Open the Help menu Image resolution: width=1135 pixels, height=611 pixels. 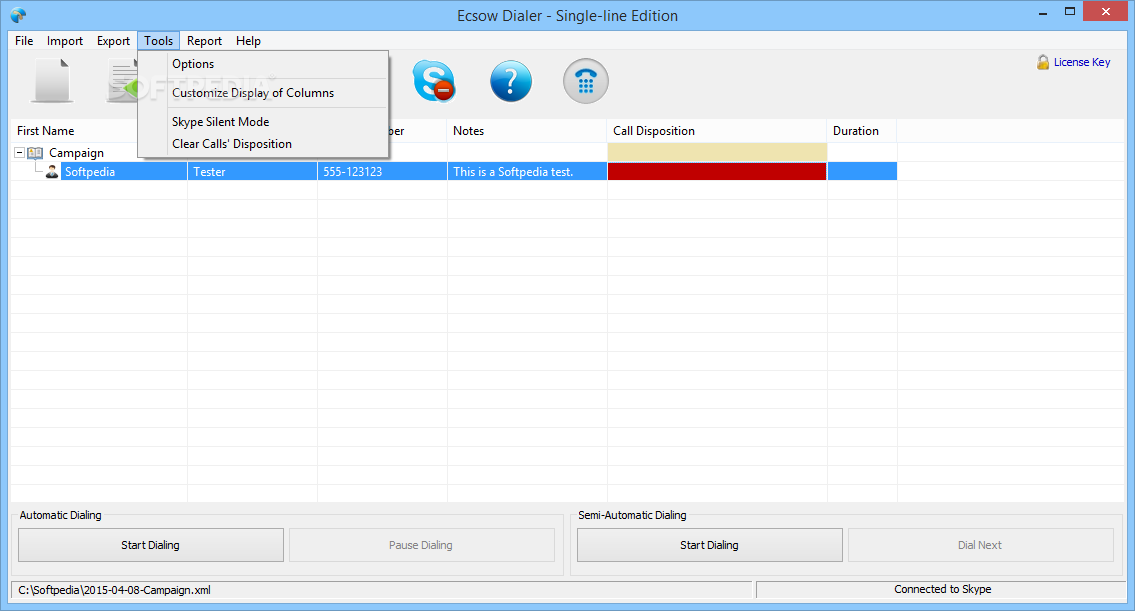248,41
